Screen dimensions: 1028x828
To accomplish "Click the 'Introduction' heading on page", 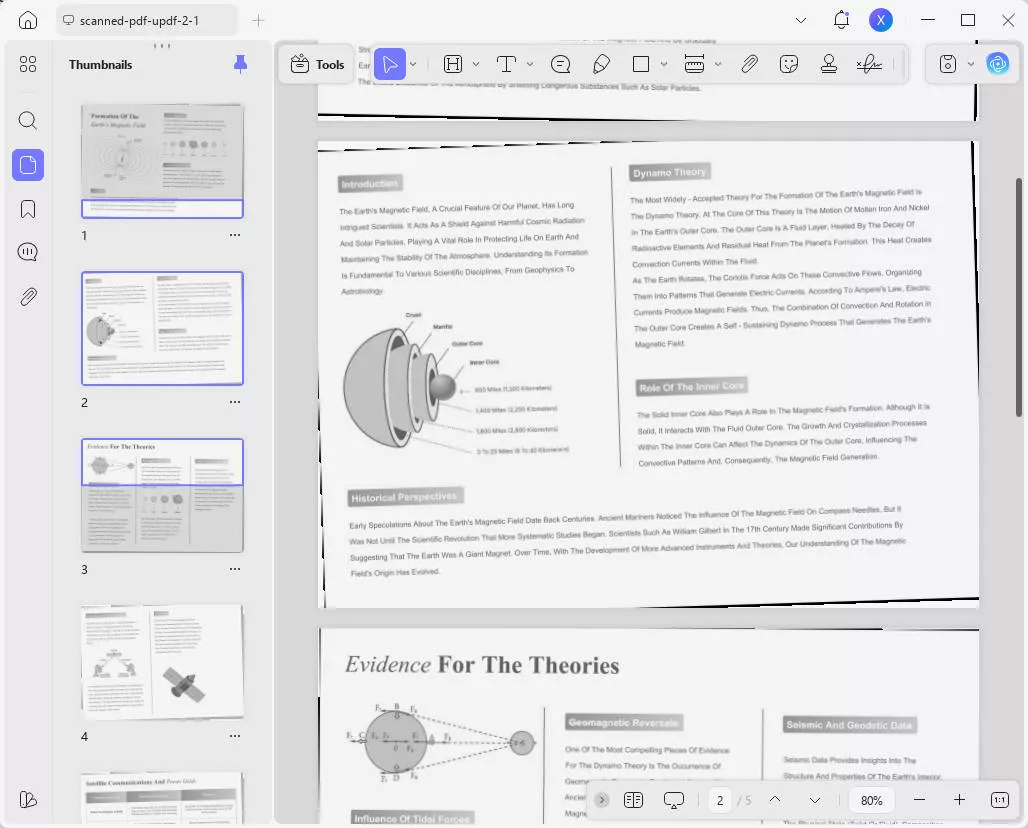I will (370, 184).
